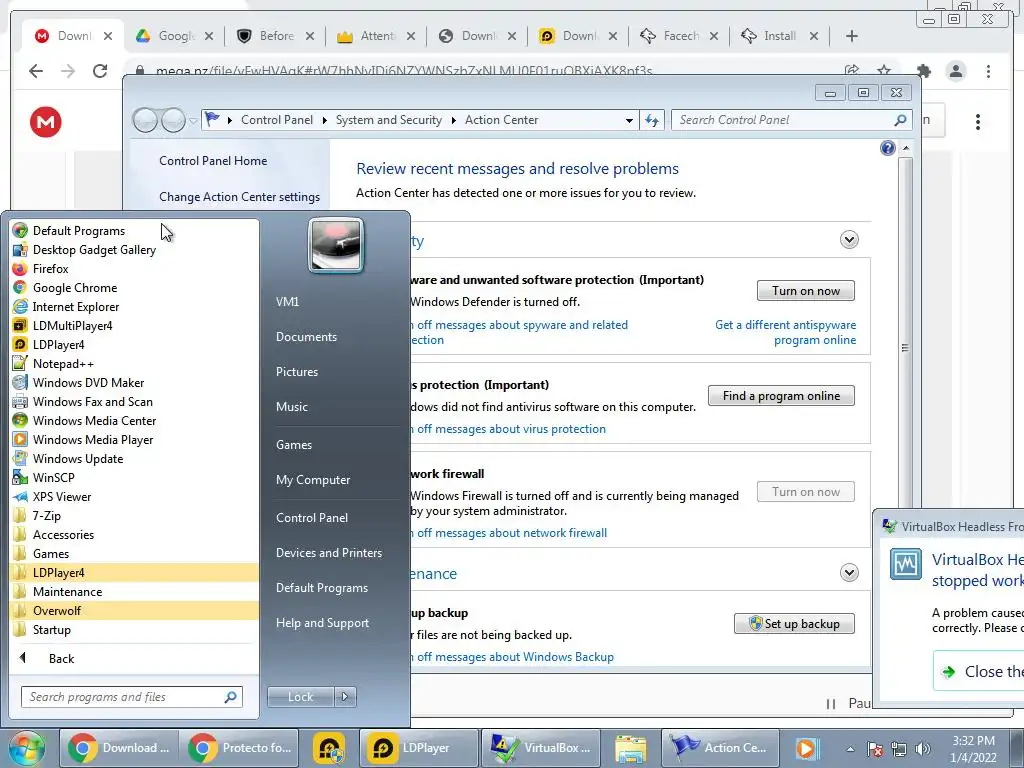Open the Chrome three-dot menu
The height and width of the screenshot is (768, 1024).
[988, 71]
